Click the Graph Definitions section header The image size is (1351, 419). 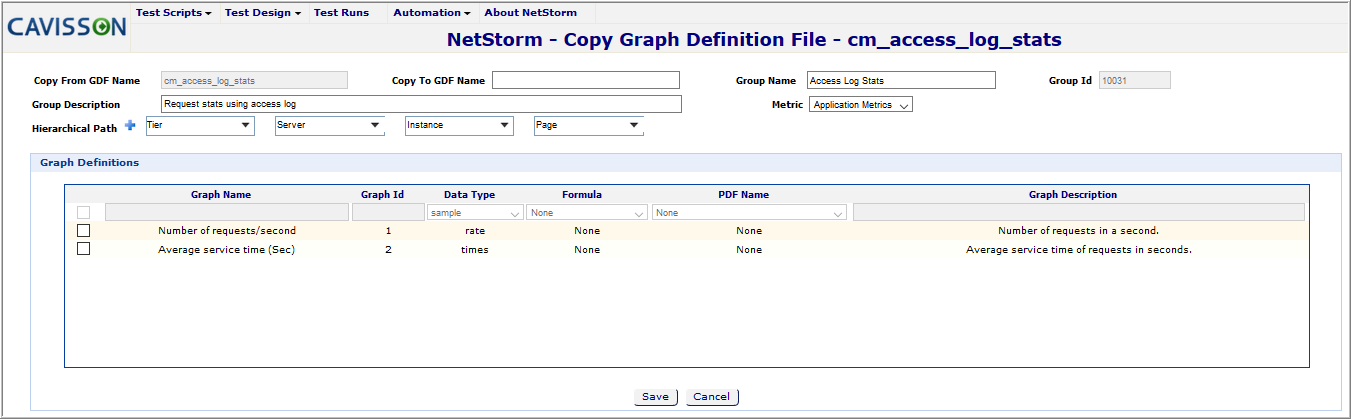click(x=89, y=162)
